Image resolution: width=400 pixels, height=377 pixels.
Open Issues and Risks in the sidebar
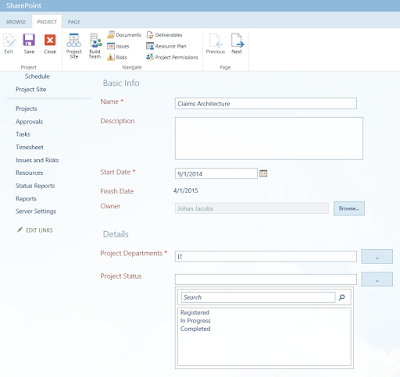coord(37,160)
